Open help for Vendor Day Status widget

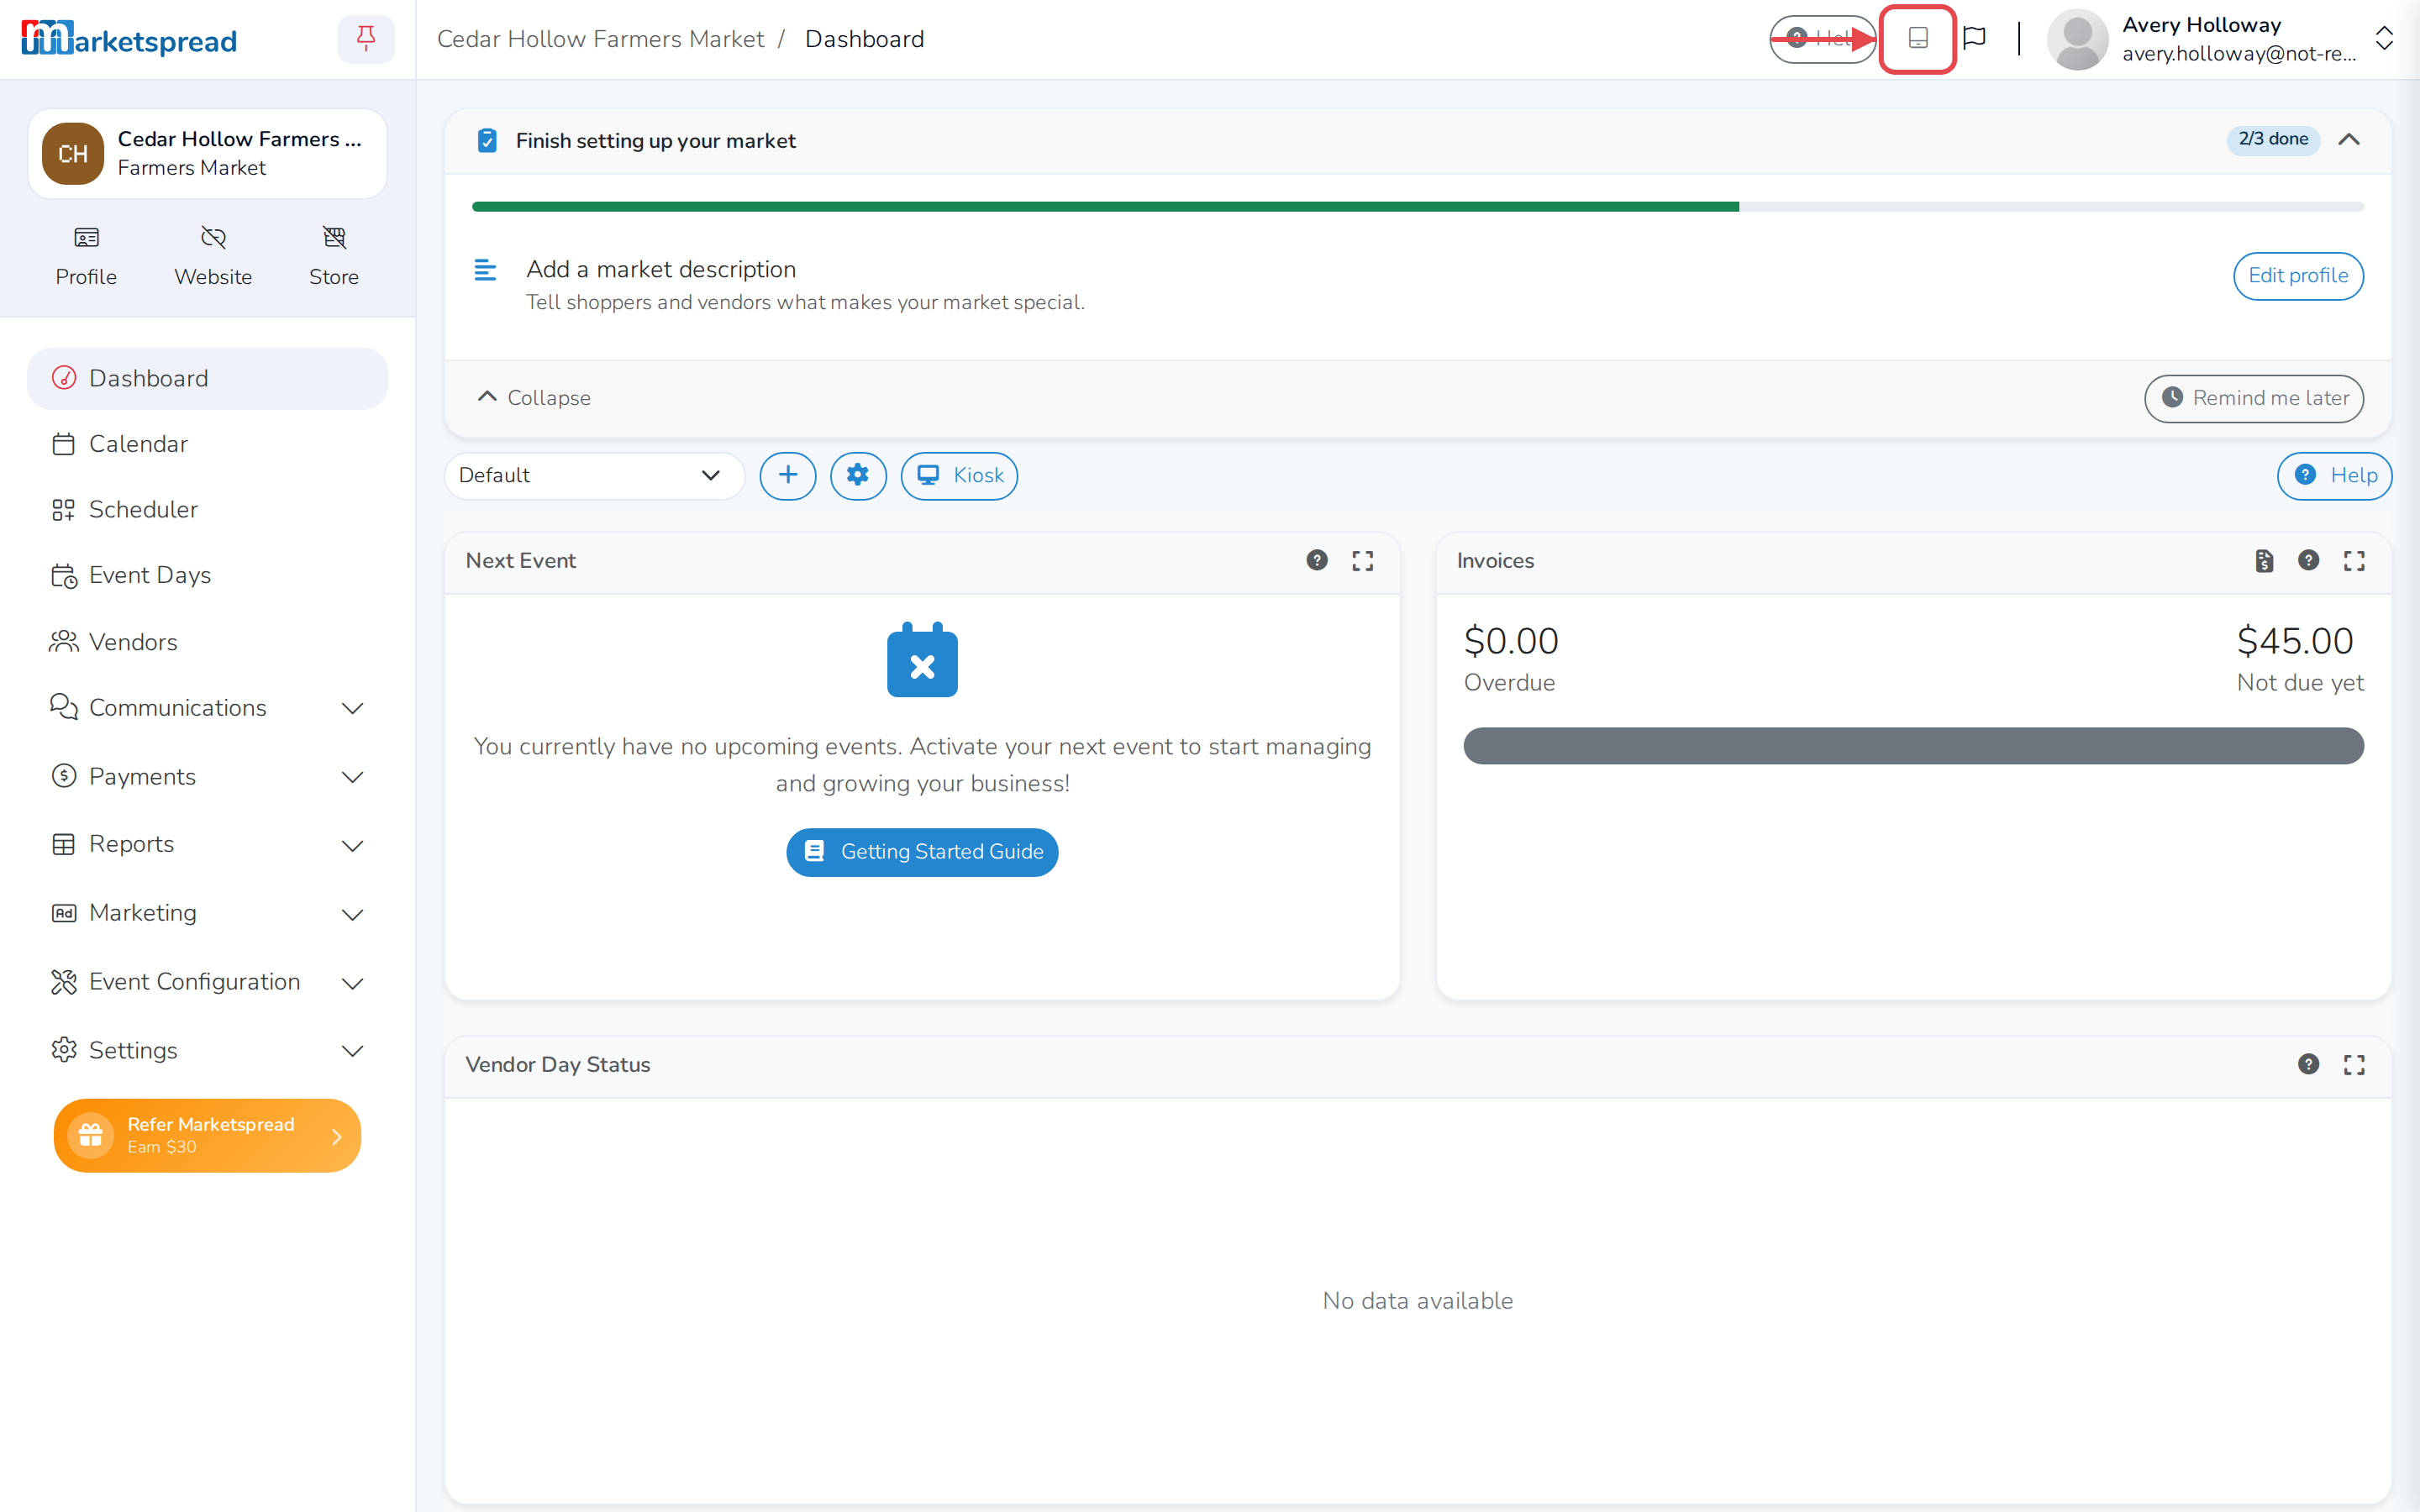[x=2308, y=1064]
